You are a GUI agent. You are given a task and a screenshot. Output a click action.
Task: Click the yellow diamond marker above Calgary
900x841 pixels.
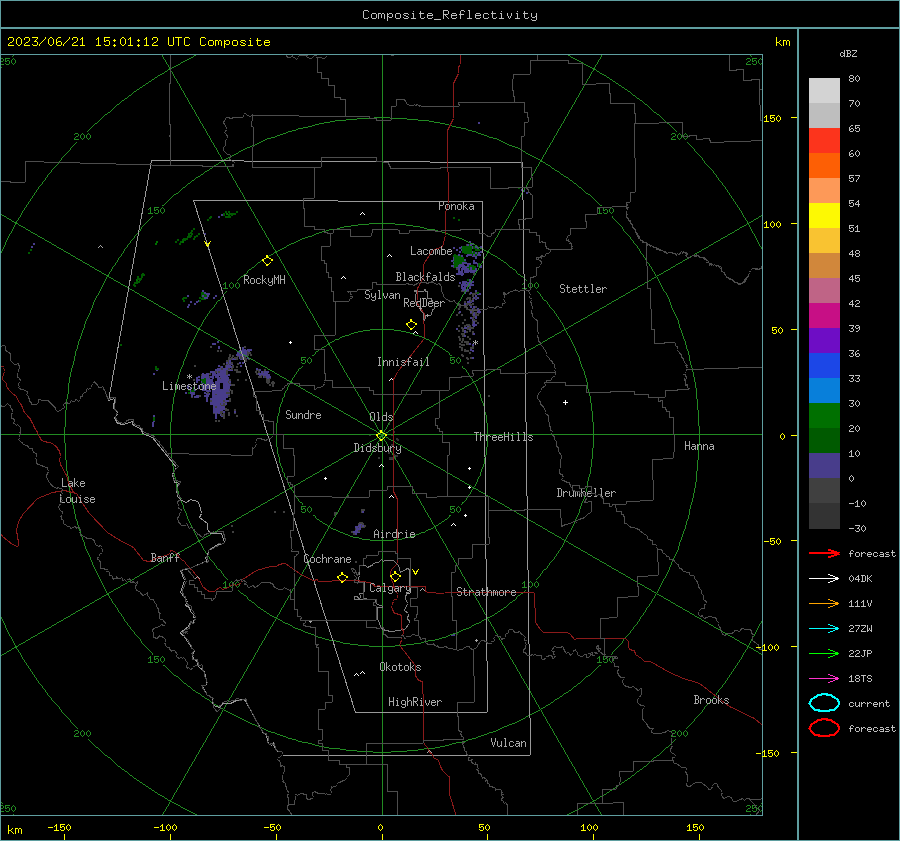point(395,576)
